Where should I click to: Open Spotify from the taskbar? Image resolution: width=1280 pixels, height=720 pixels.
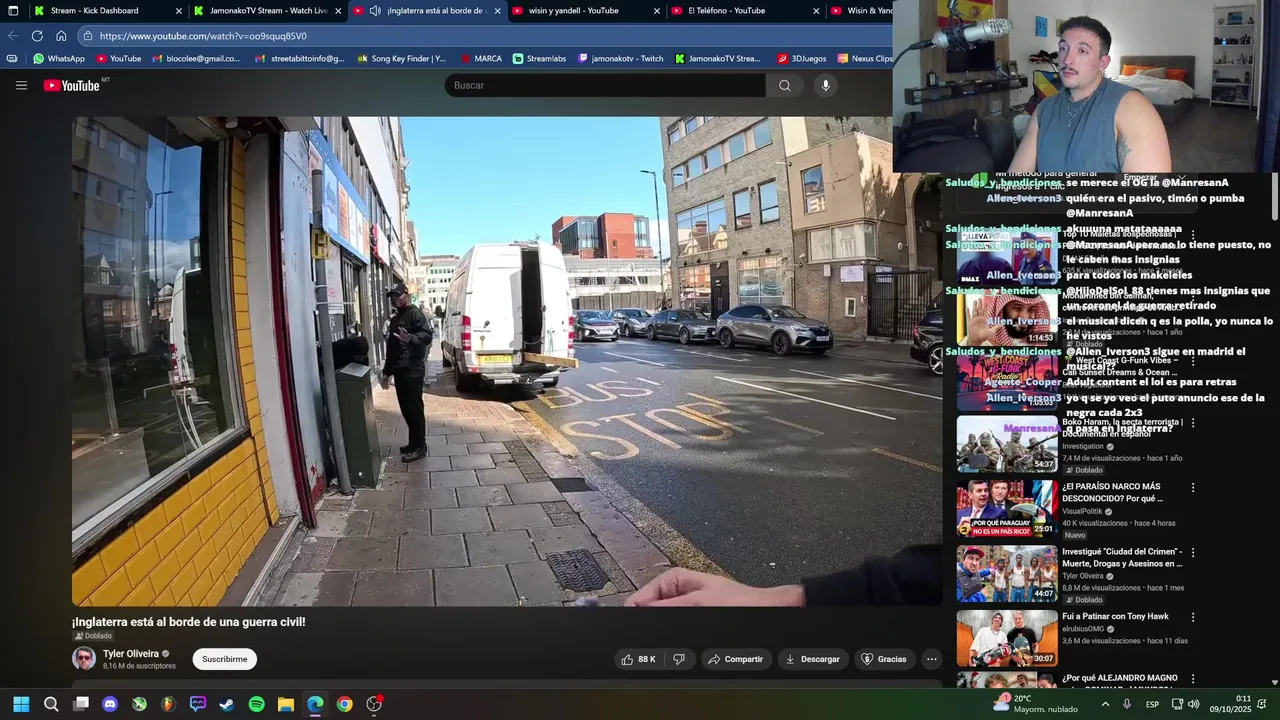pyautogui.click(x=256, y=704)
